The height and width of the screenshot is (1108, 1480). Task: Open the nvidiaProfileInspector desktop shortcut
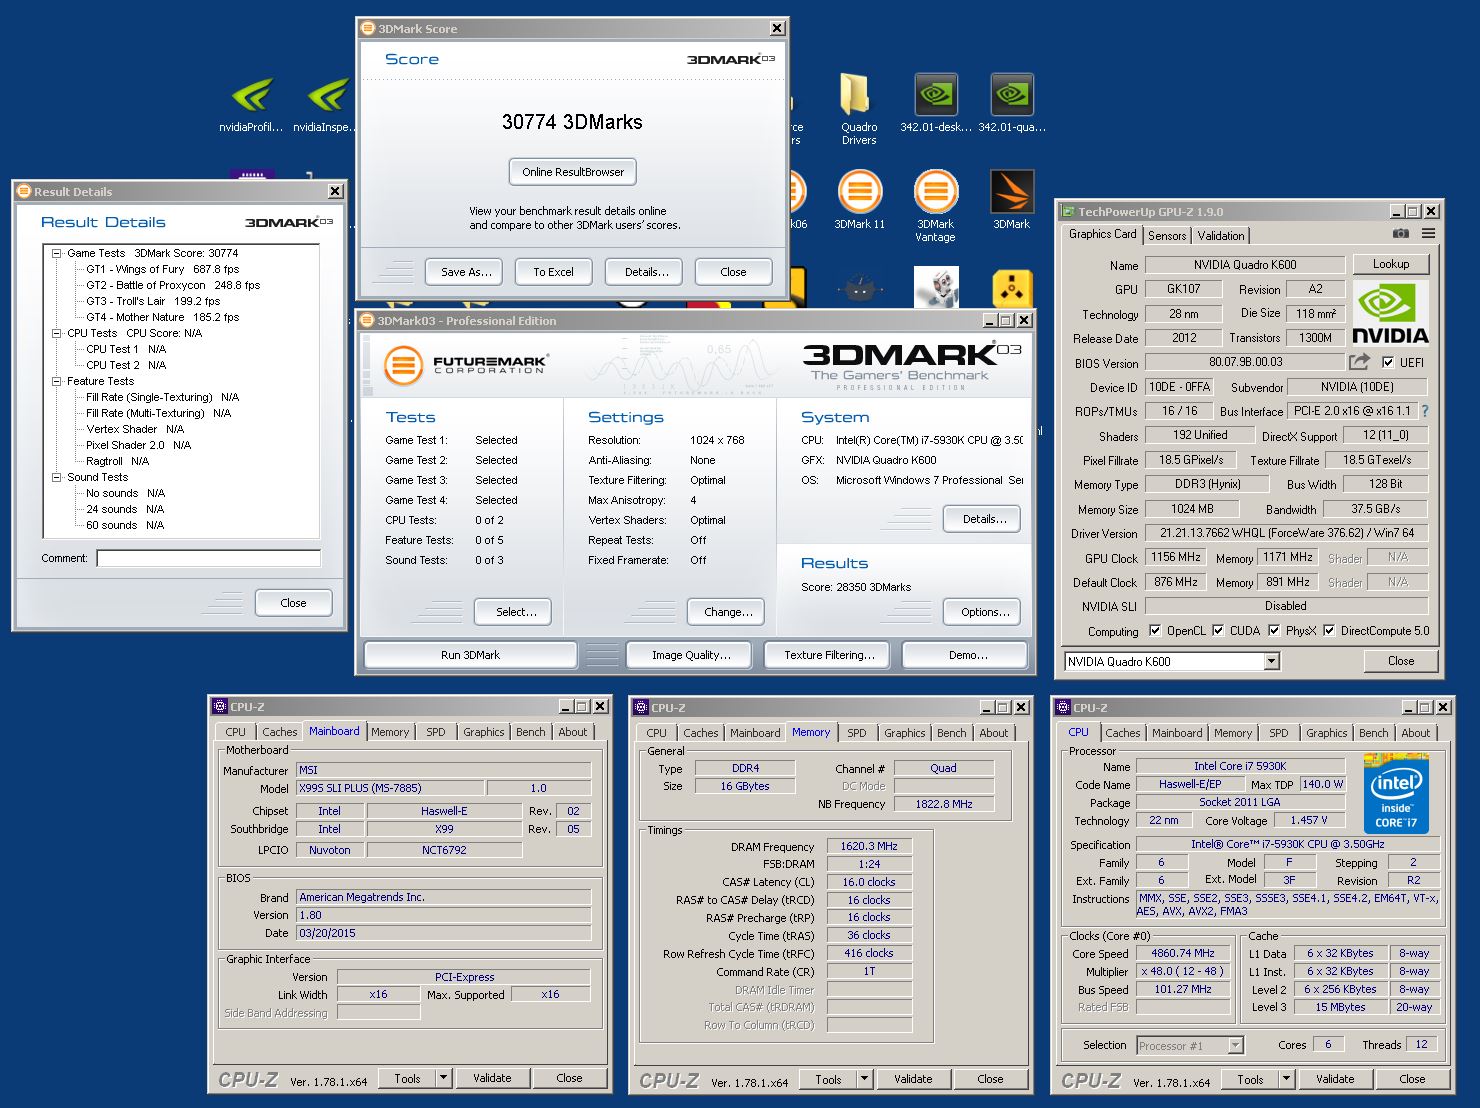(251, 104)
